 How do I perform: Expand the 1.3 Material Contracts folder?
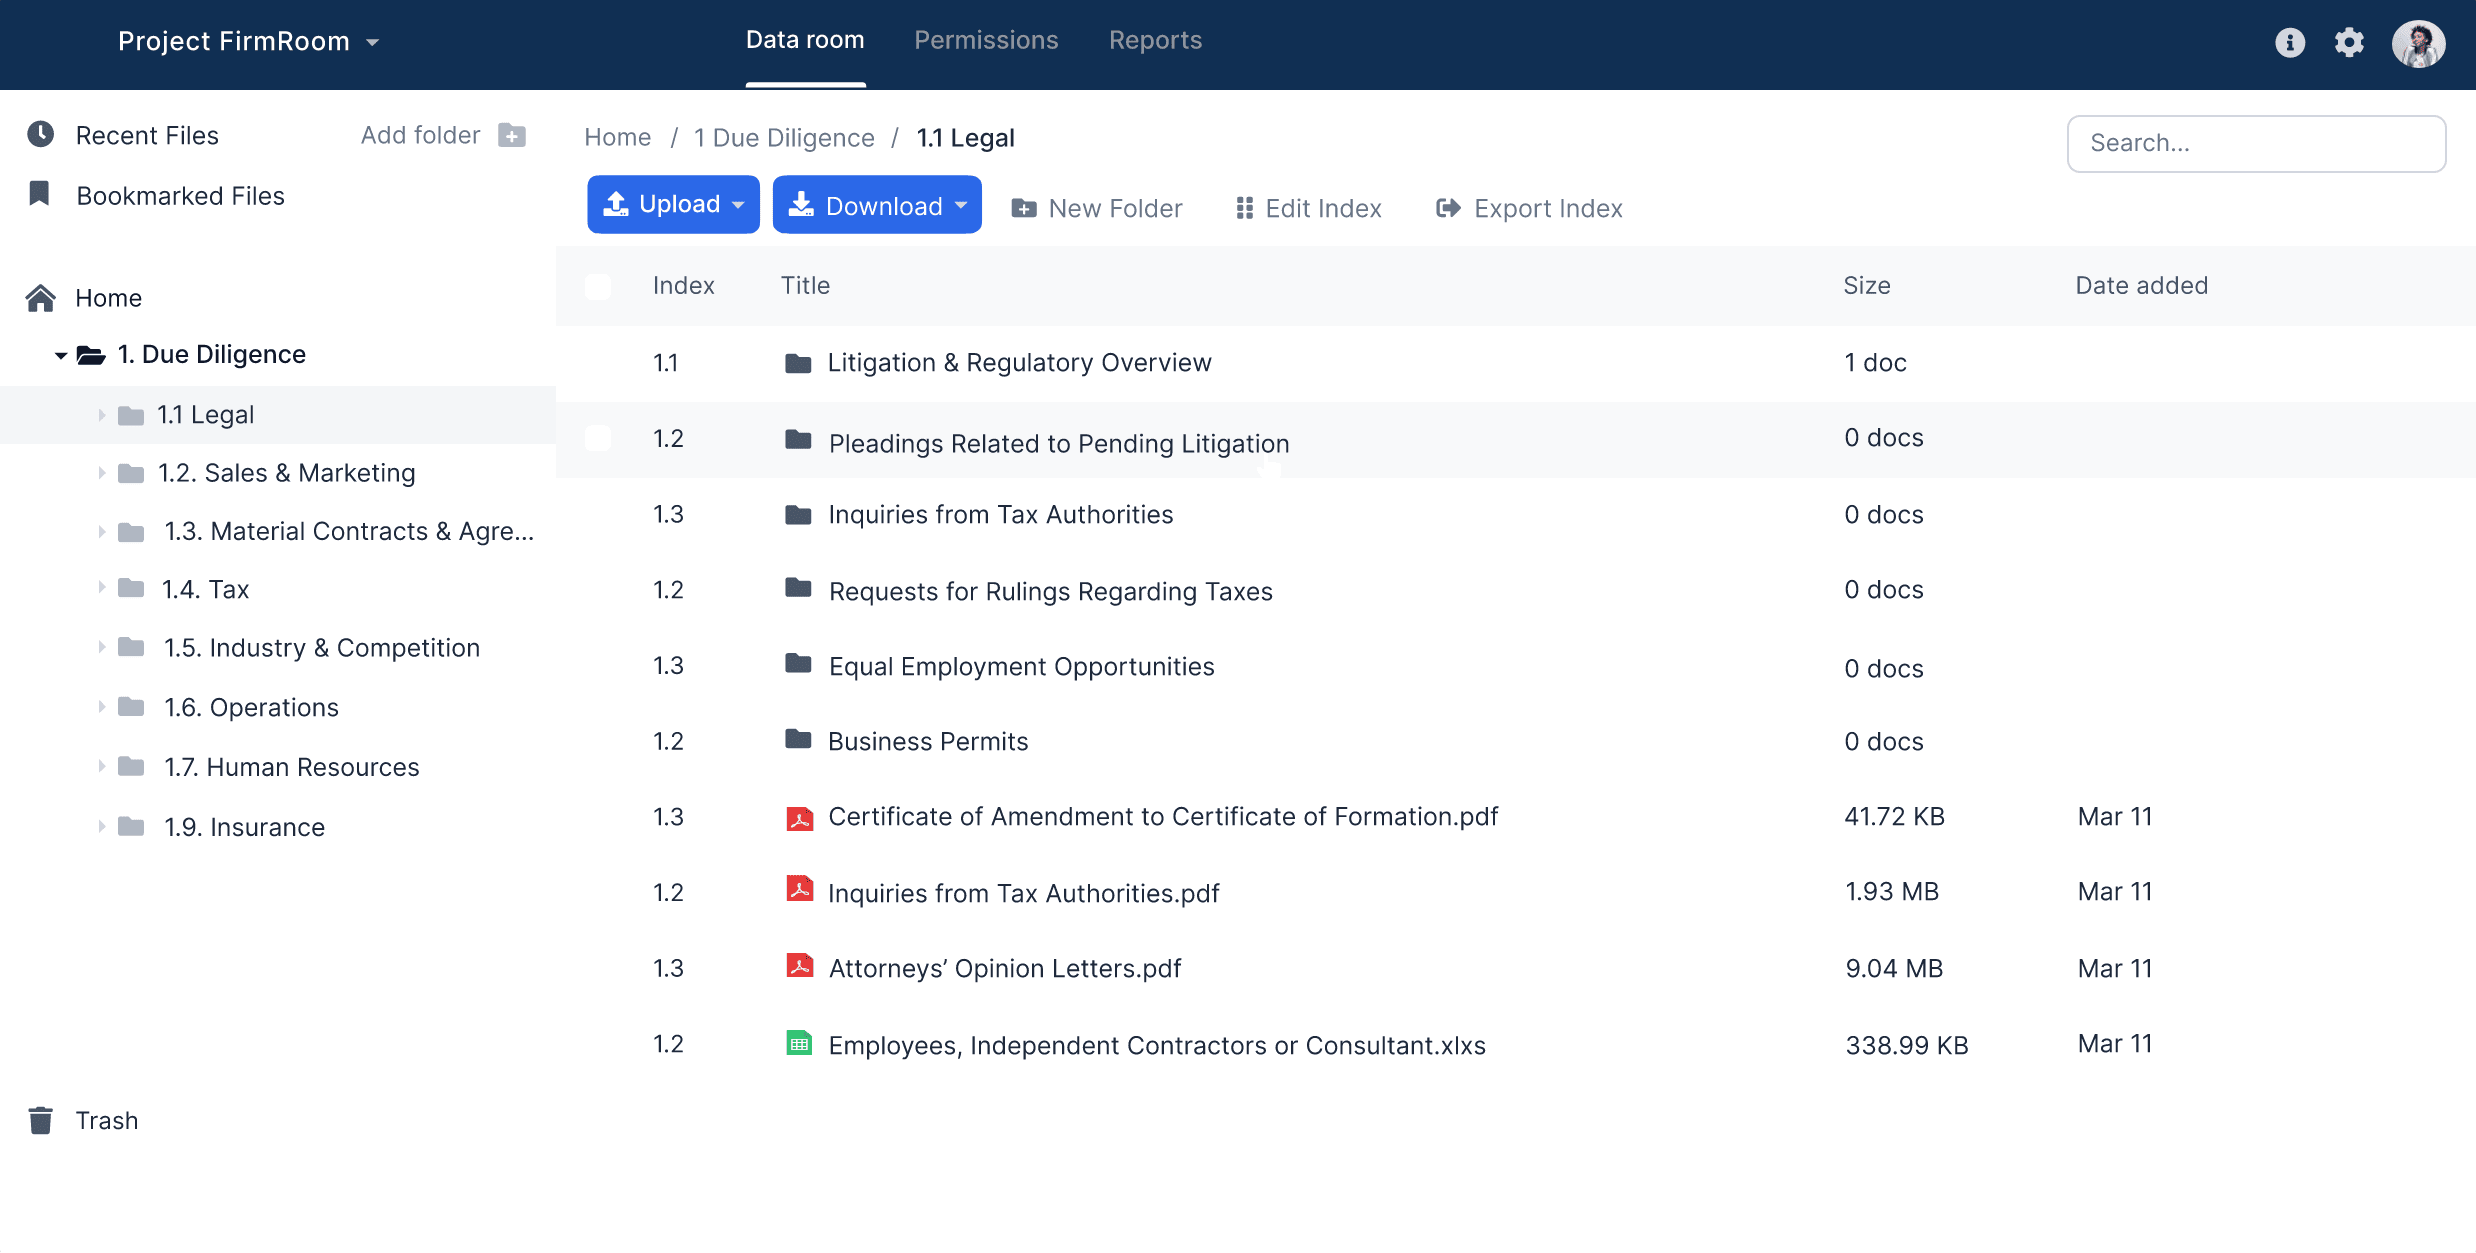[99, 531]
